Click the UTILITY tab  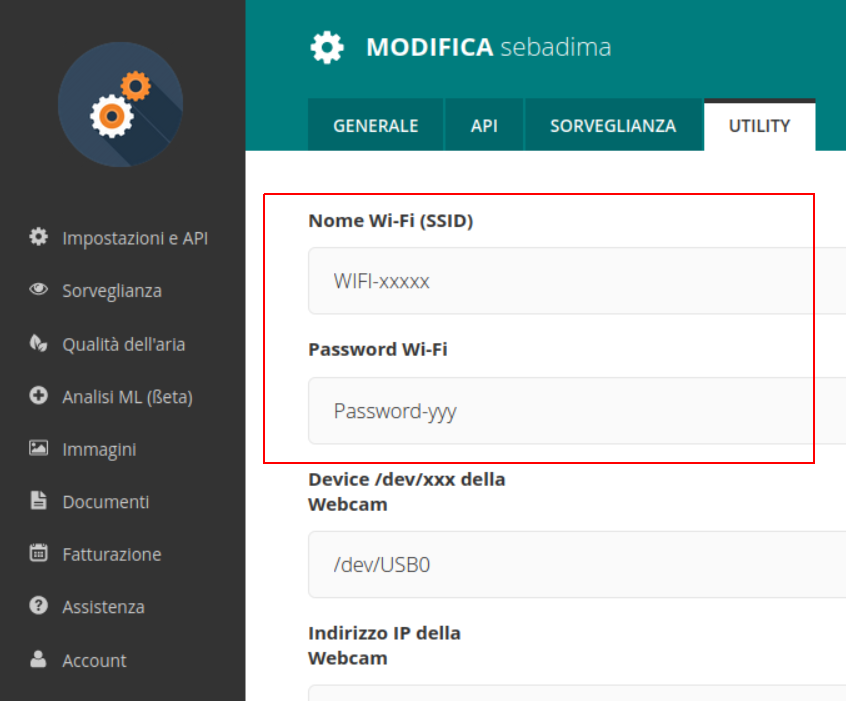(759, 125)
